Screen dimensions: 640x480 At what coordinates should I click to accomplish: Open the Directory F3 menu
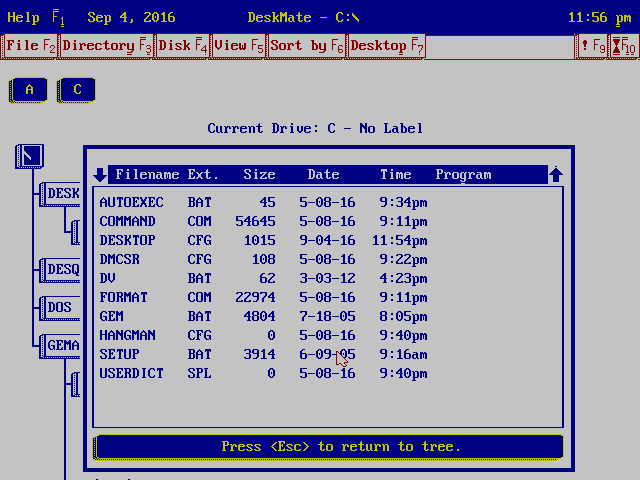(x=106, y=46)
